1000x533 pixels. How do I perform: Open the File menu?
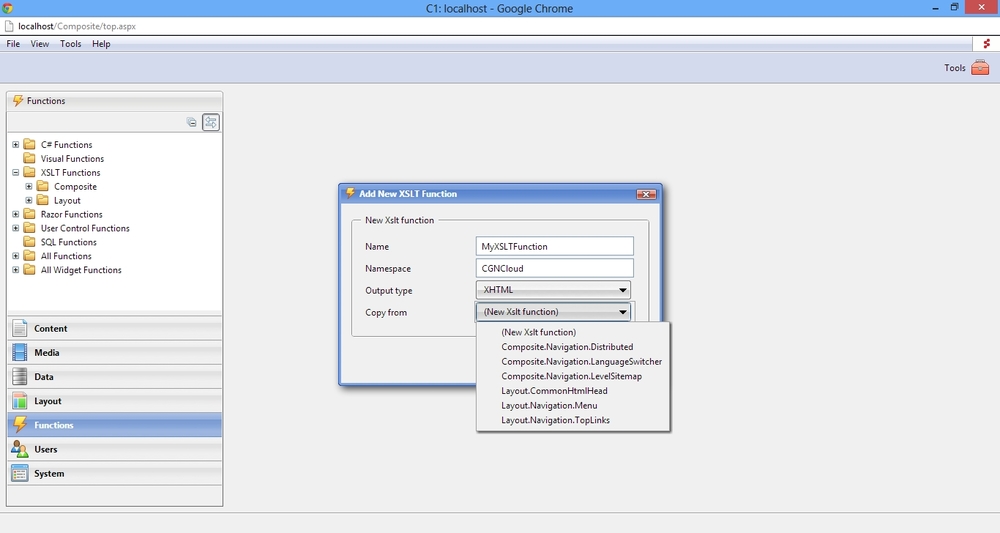[x=13, y=44]
